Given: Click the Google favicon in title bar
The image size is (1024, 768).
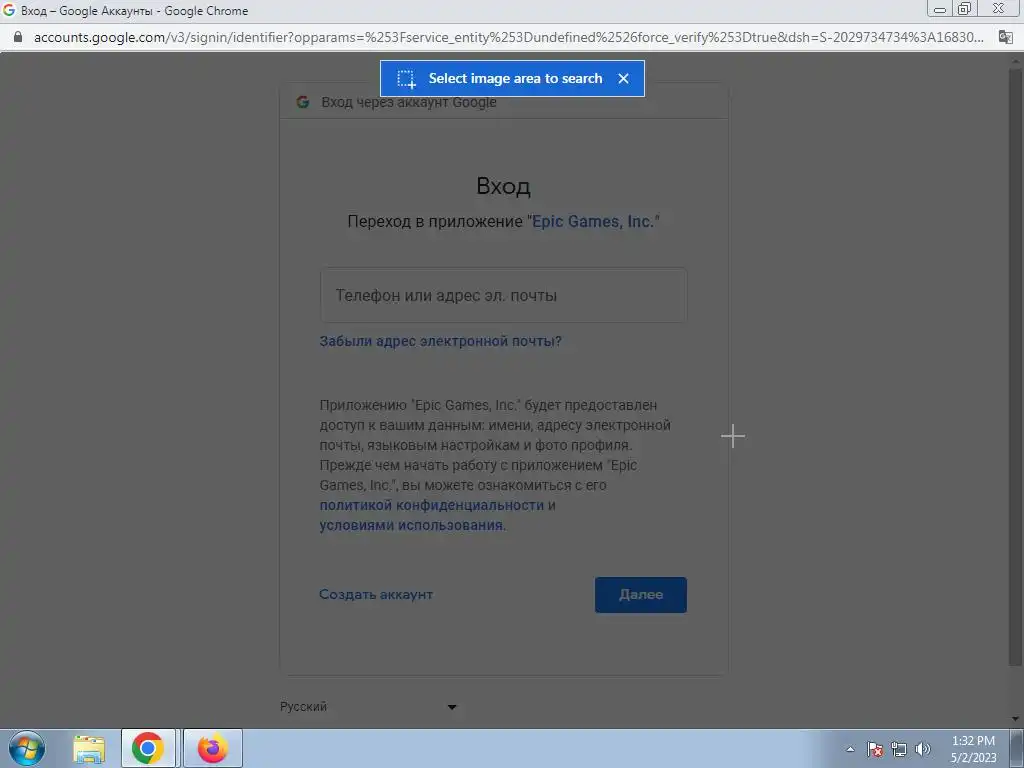Looking at the screenshot, I should (x=8, y=10).
